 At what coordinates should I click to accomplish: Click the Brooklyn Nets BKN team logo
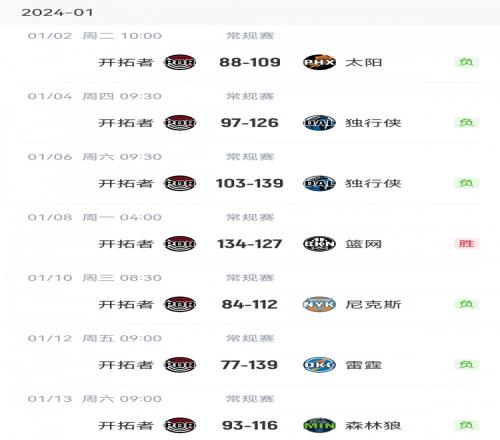(319, 244)
